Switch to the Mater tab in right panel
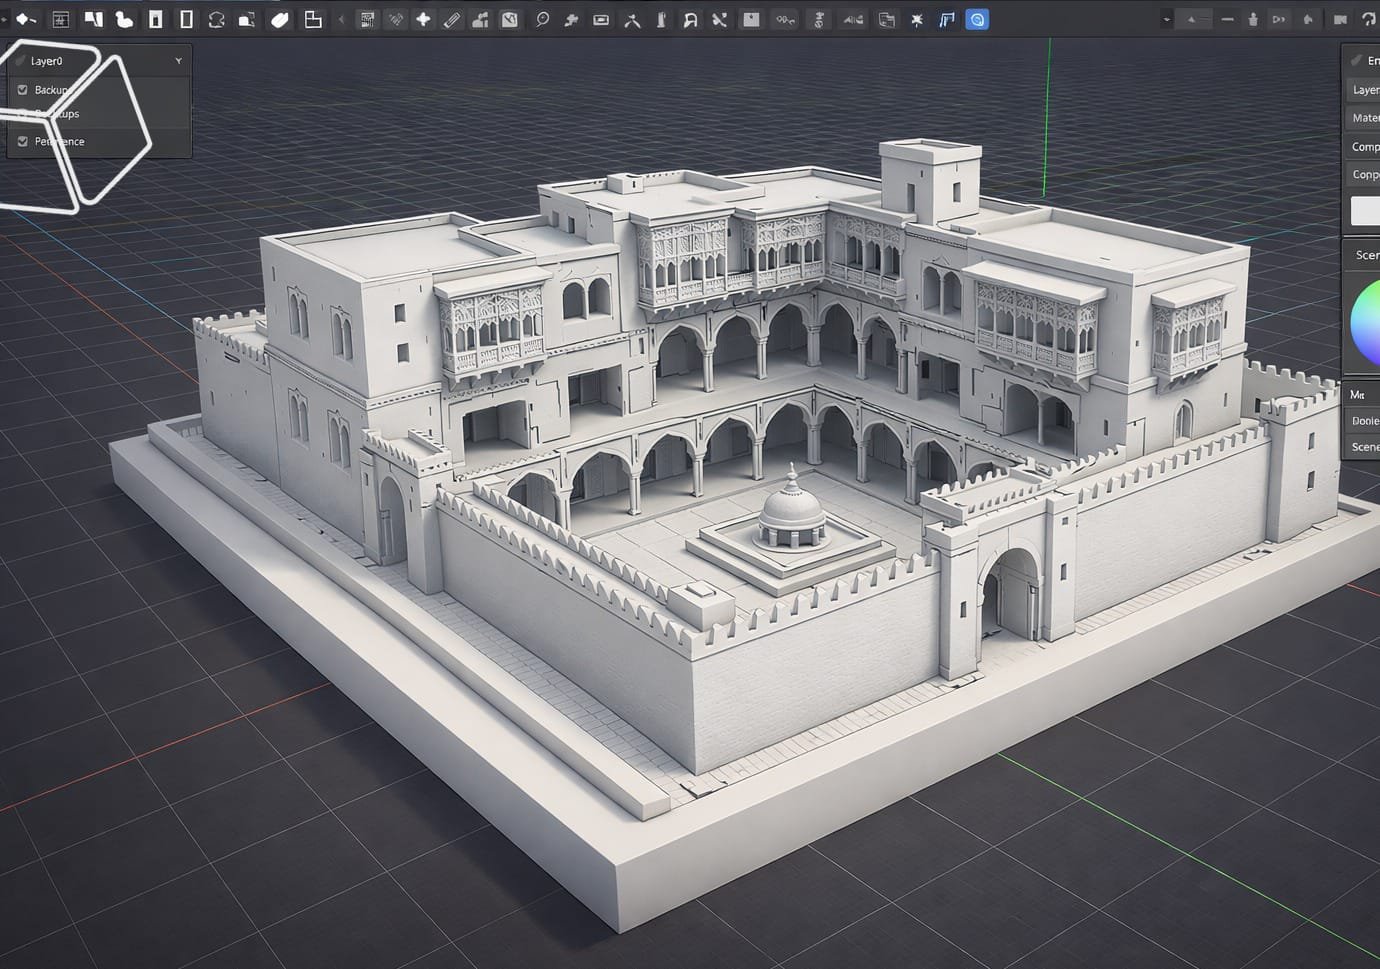The height and width of the screenshot is (969, 1380). tap(1365, 117)
